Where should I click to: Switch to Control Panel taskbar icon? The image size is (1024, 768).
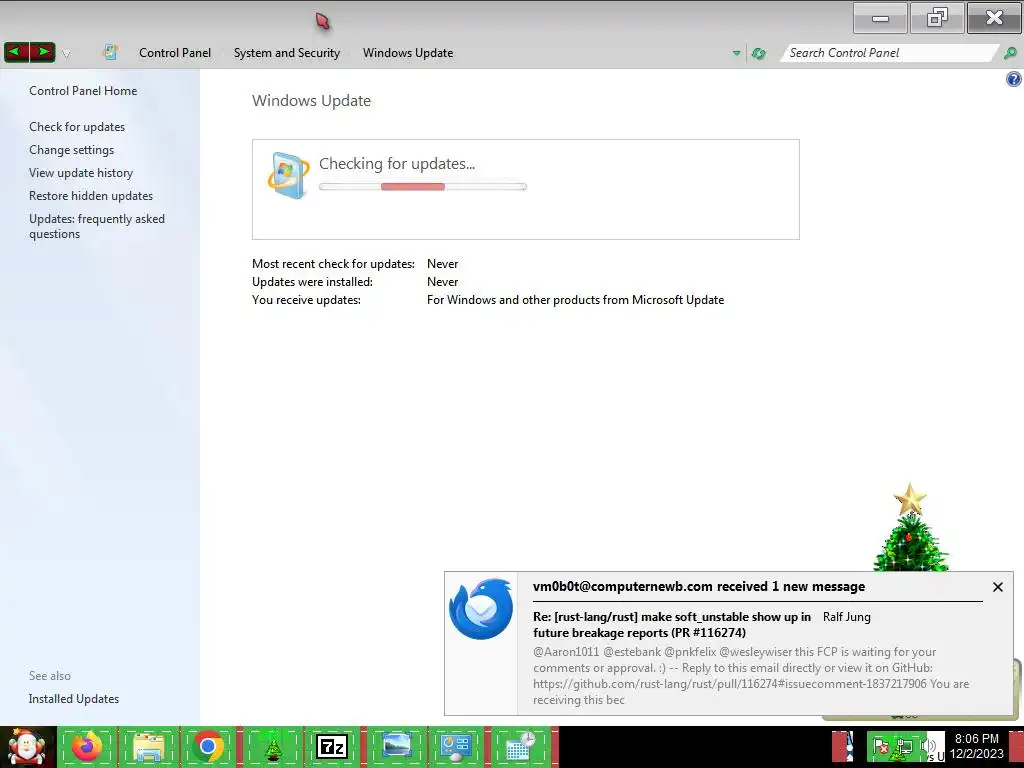pyautogui.click(x=455, y=747)
